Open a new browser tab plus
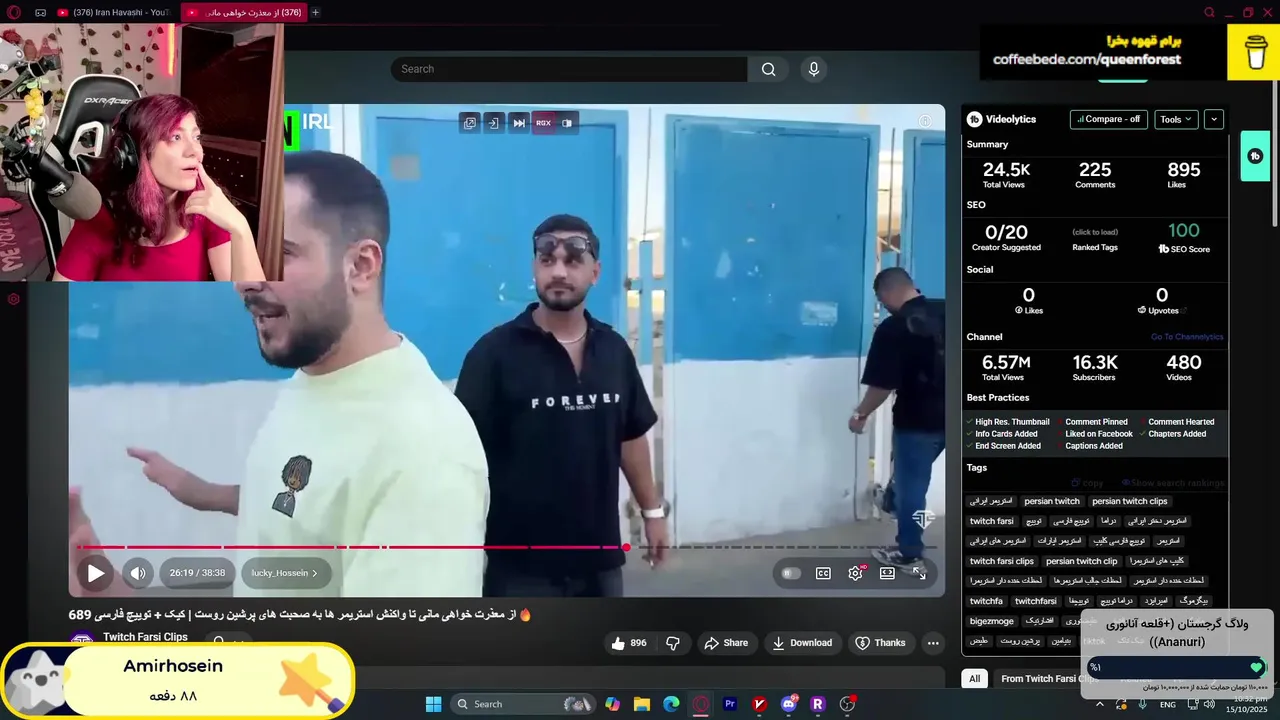This screenshot has height=720, width=1280. point(316,12)
